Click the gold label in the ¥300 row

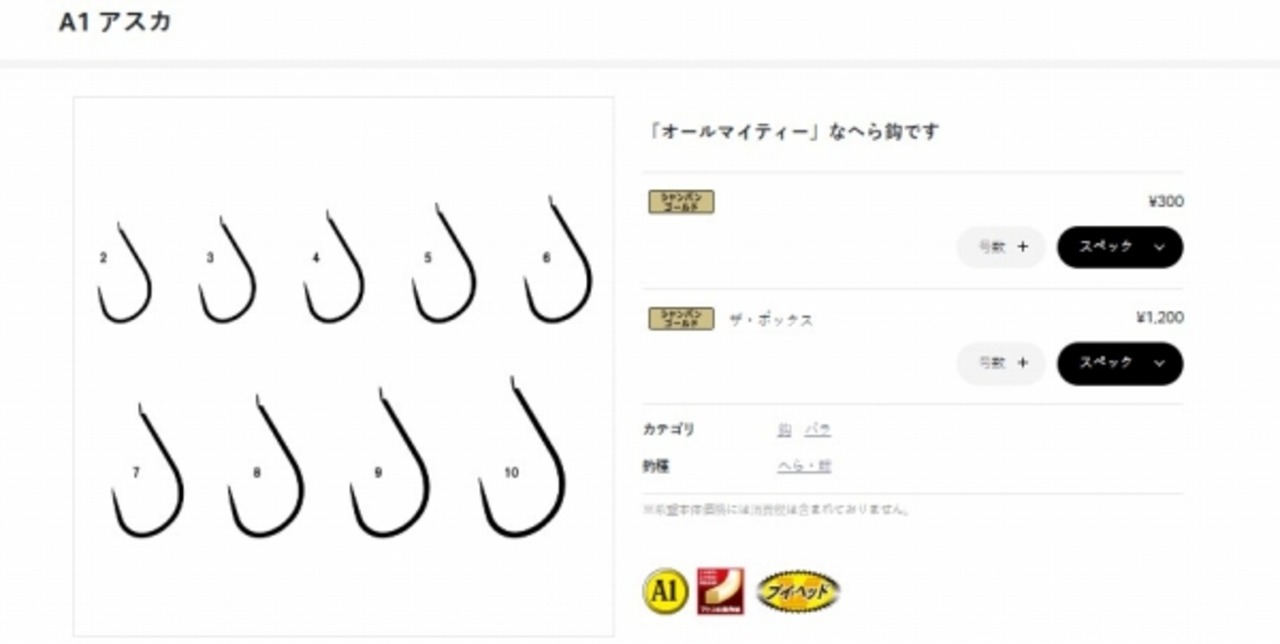(681, 202)
